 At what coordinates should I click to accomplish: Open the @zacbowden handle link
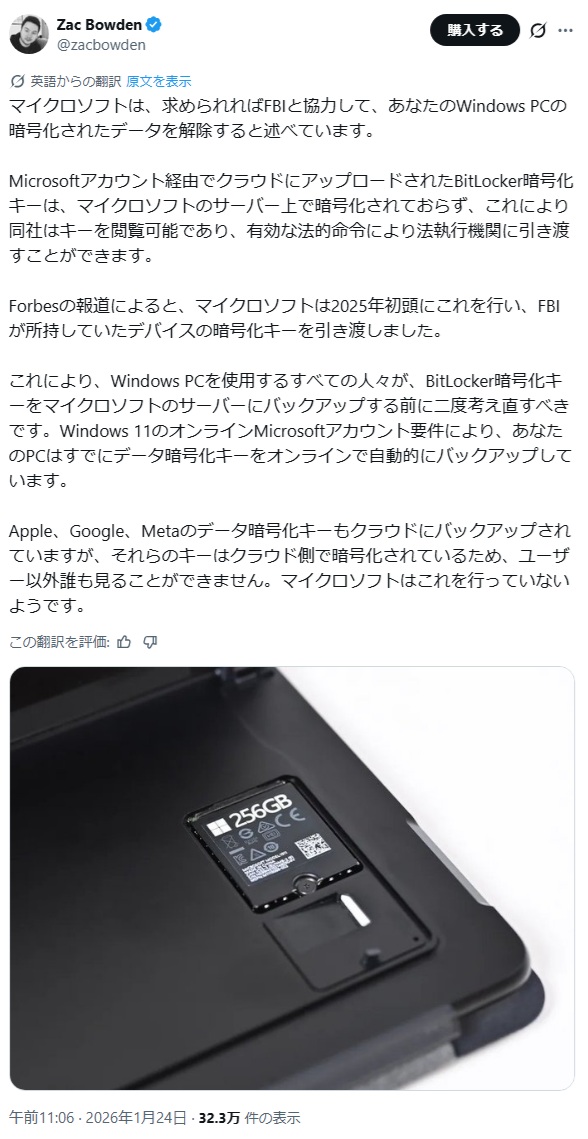pyautogui.click(x=101, y=44)
